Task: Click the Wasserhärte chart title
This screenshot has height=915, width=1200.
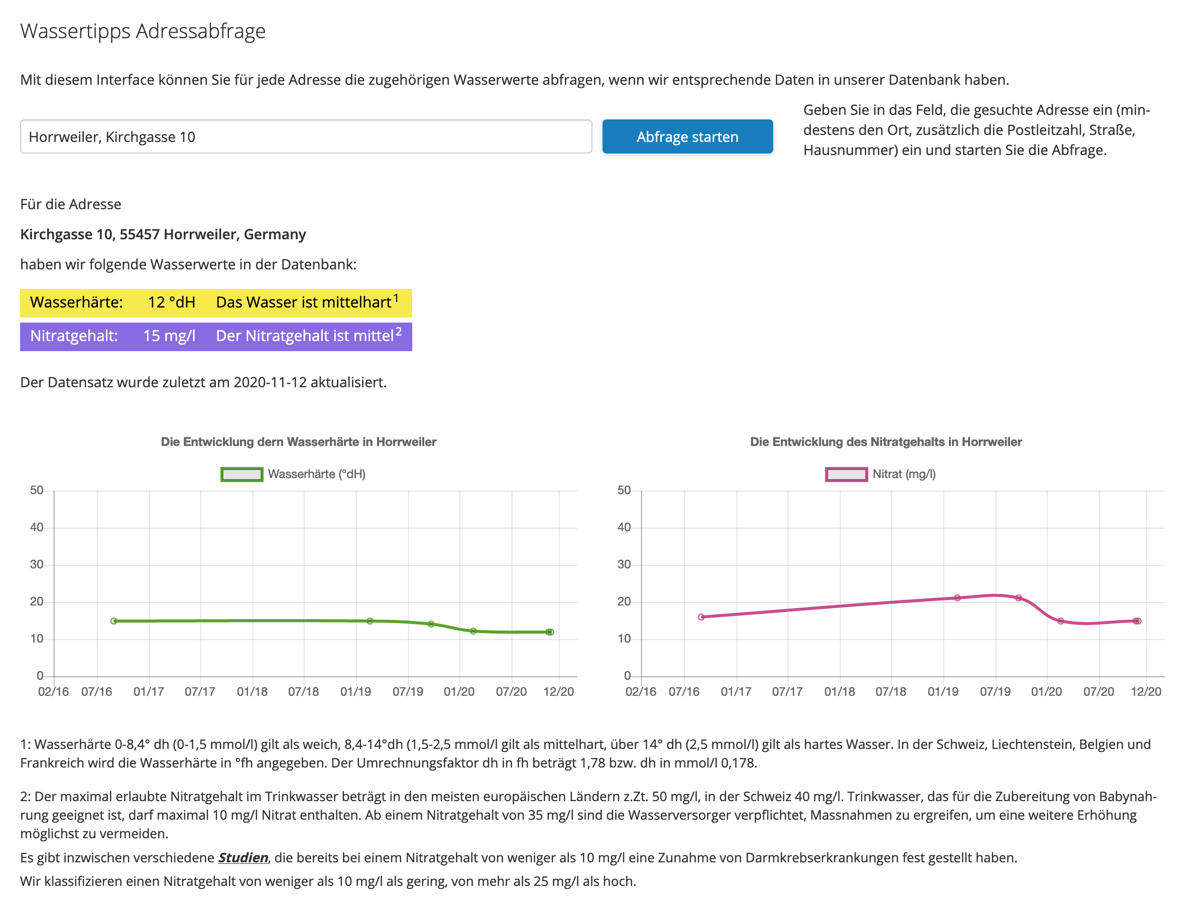Action: click(x=298, y=441)
